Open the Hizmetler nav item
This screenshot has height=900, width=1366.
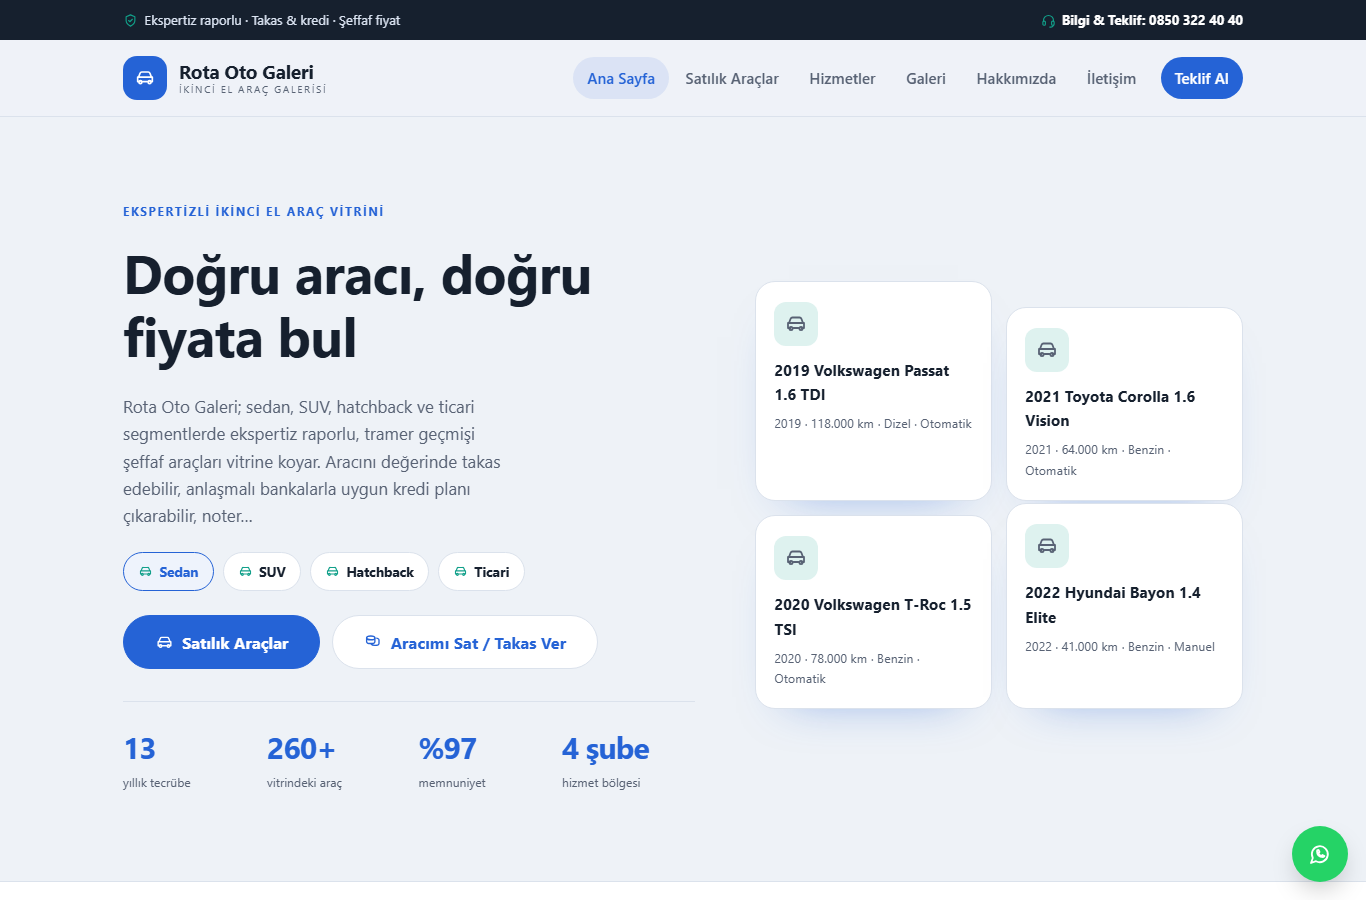842,78
